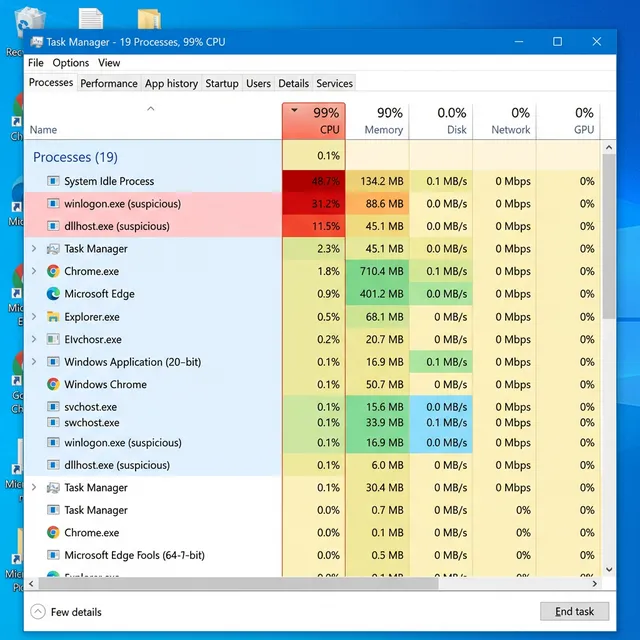Open the Startup tab
Viewport: 640px width, 640px height.
click(222, 84)
